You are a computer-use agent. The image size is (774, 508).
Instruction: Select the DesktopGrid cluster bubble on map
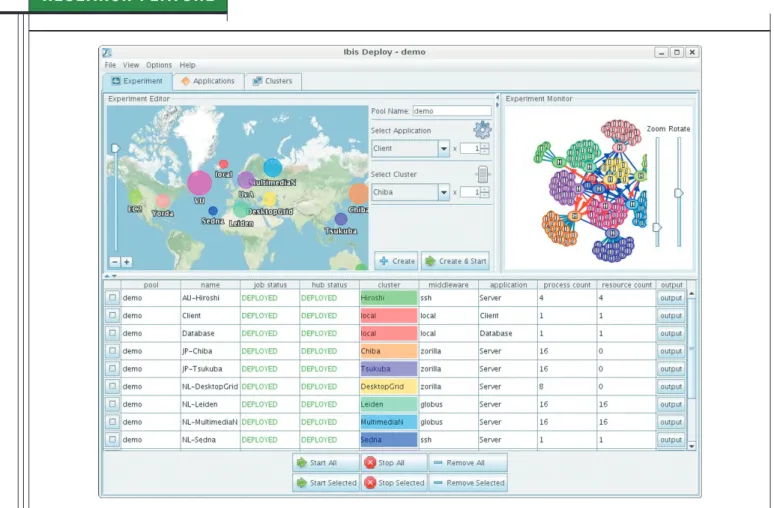coord(270,199)
